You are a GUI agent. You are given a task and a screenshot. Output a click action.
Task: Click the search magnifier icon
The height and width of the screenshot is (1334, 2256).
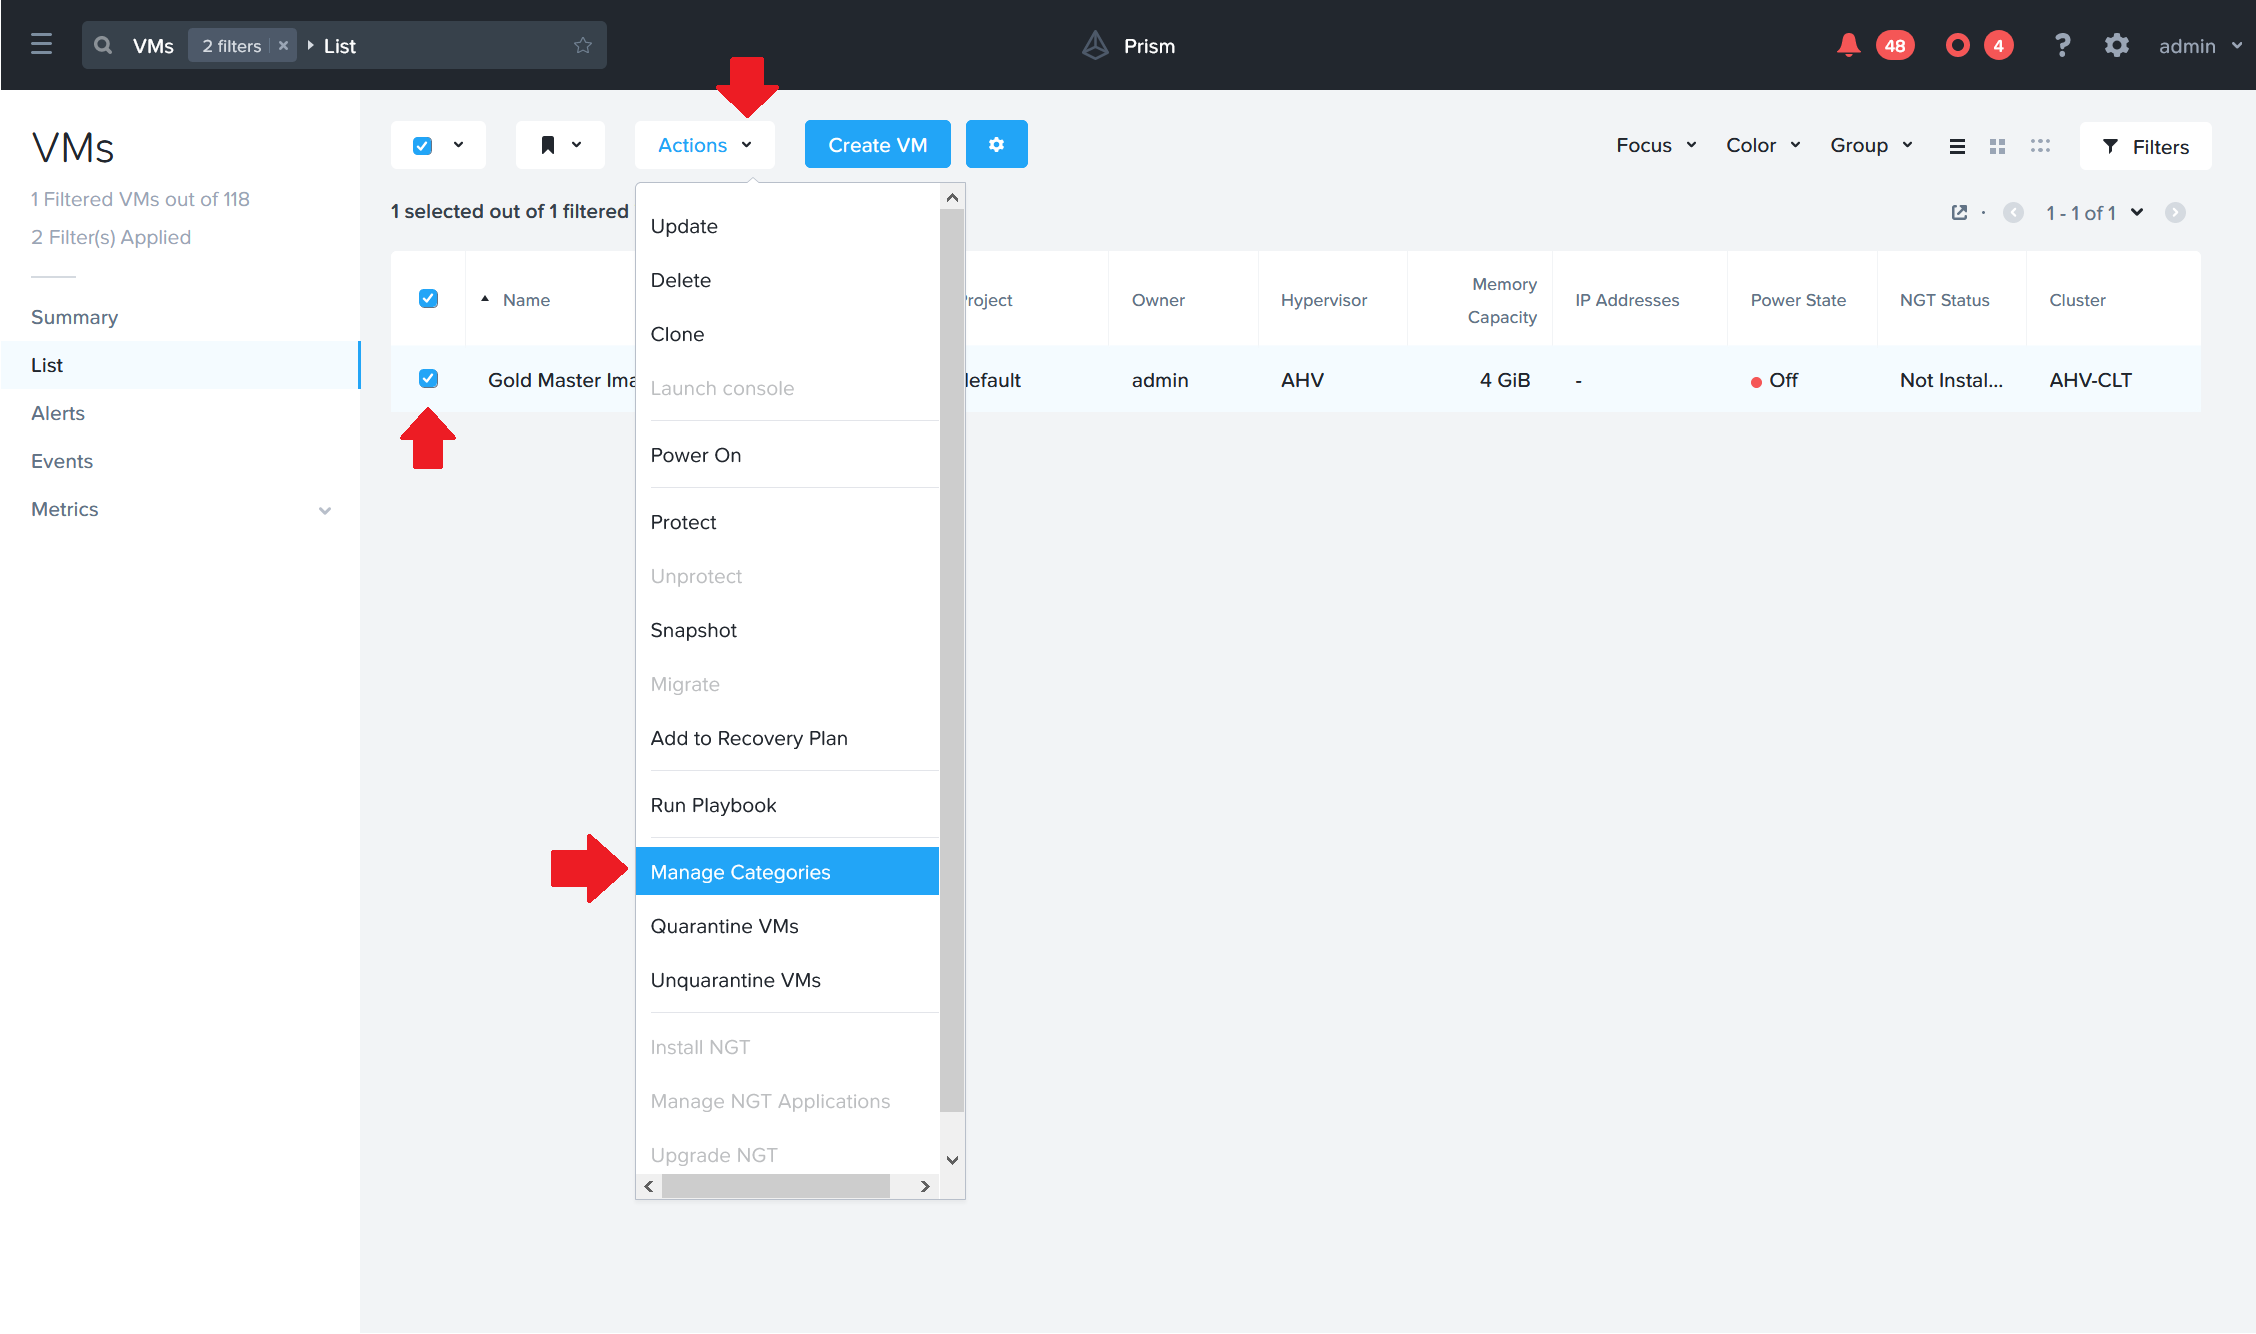coord(103,46)
